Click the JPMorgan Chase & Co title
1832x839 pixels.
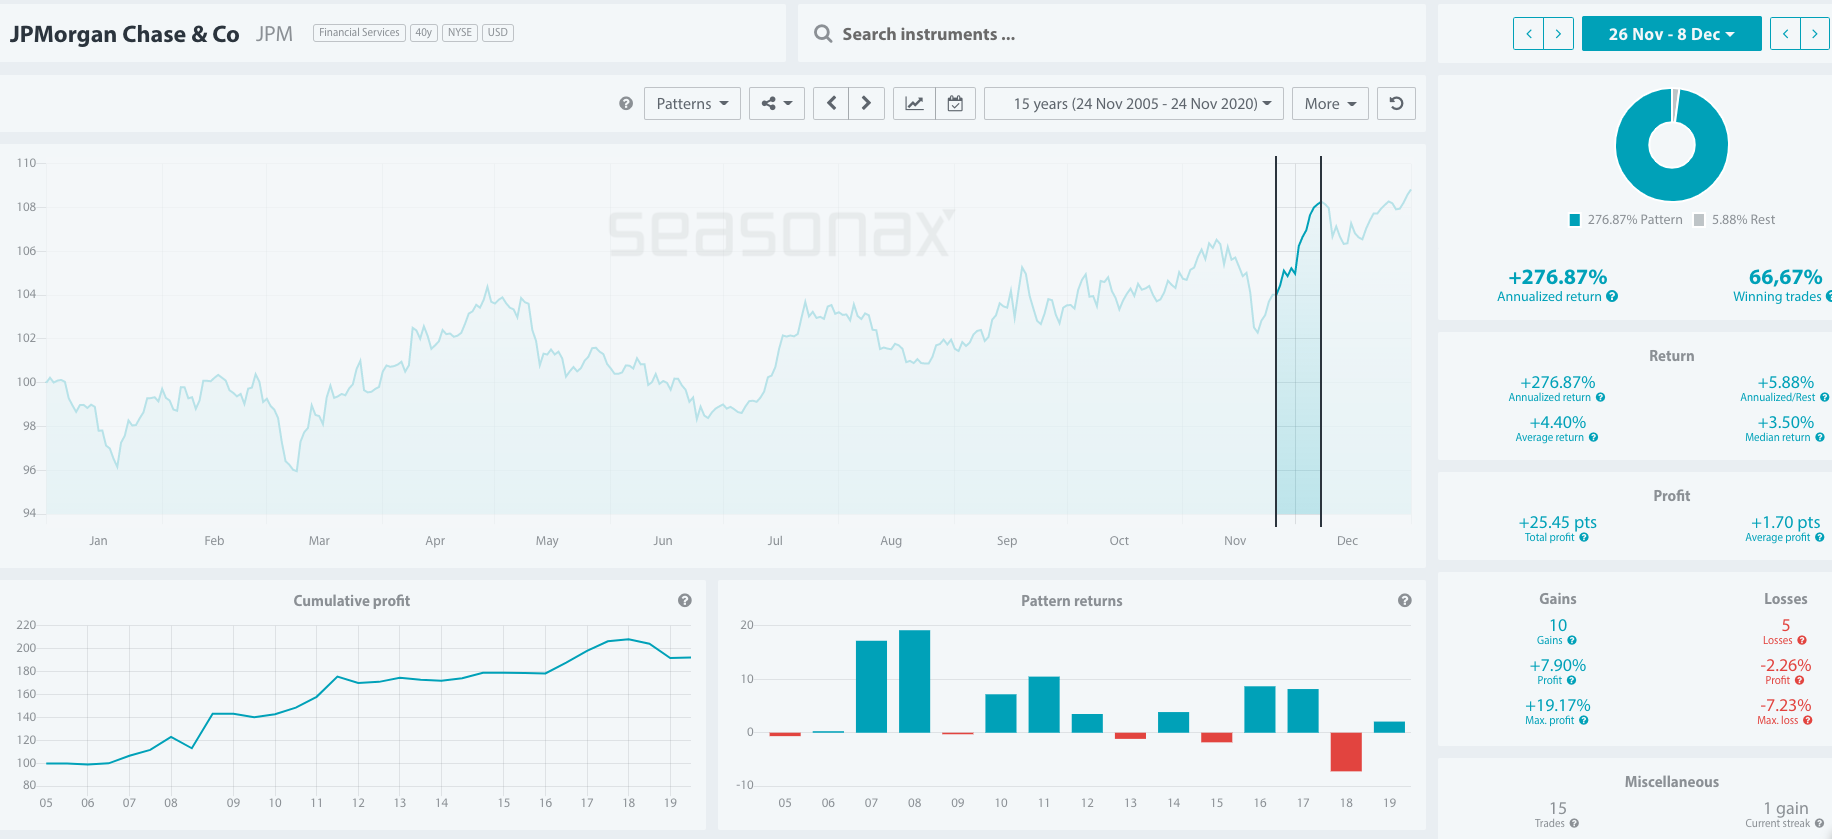125,34
